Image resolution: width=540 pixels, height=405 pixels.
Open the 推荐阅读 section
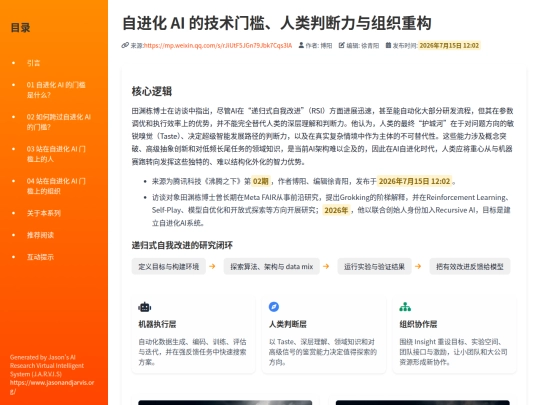pyautogui.click(x=40, y=235)
